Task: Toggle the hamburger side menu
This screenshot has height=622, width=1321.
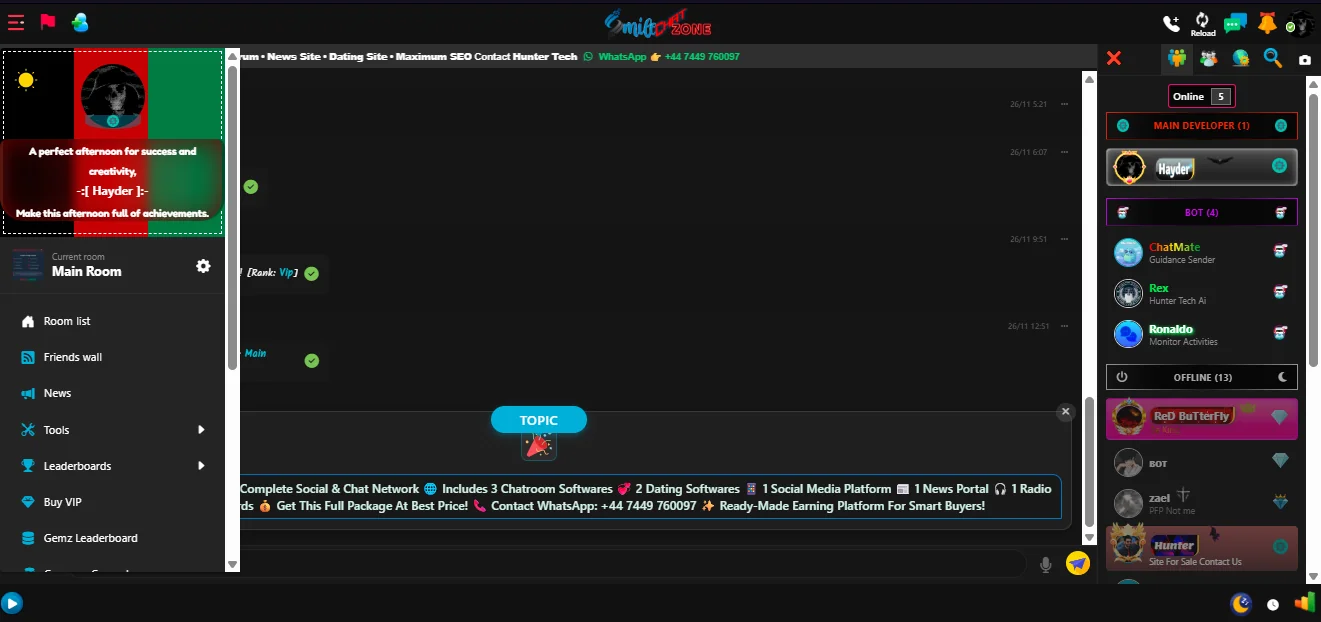Action: [x=16, y=22]
